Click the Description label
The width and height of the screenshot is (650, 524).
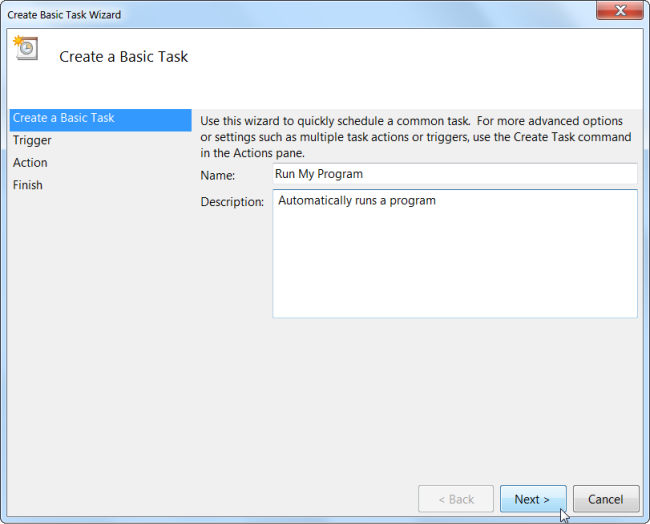tap(232, 202)
